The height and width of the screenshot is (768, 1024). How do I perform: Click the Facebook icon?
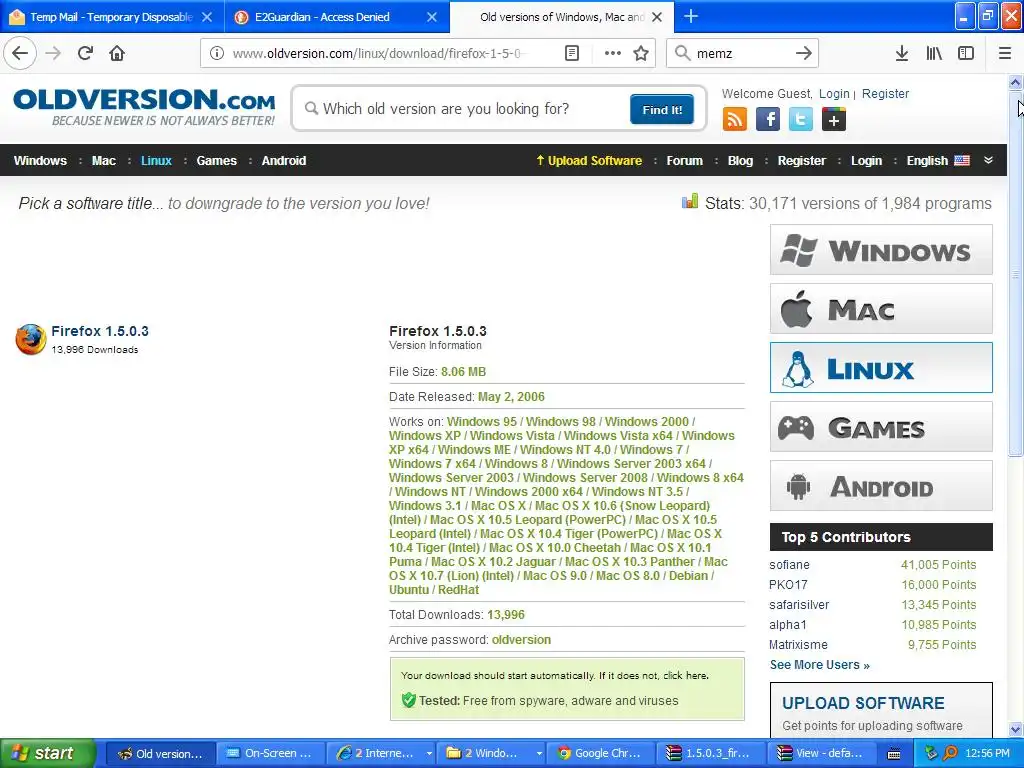coord(767,120)
